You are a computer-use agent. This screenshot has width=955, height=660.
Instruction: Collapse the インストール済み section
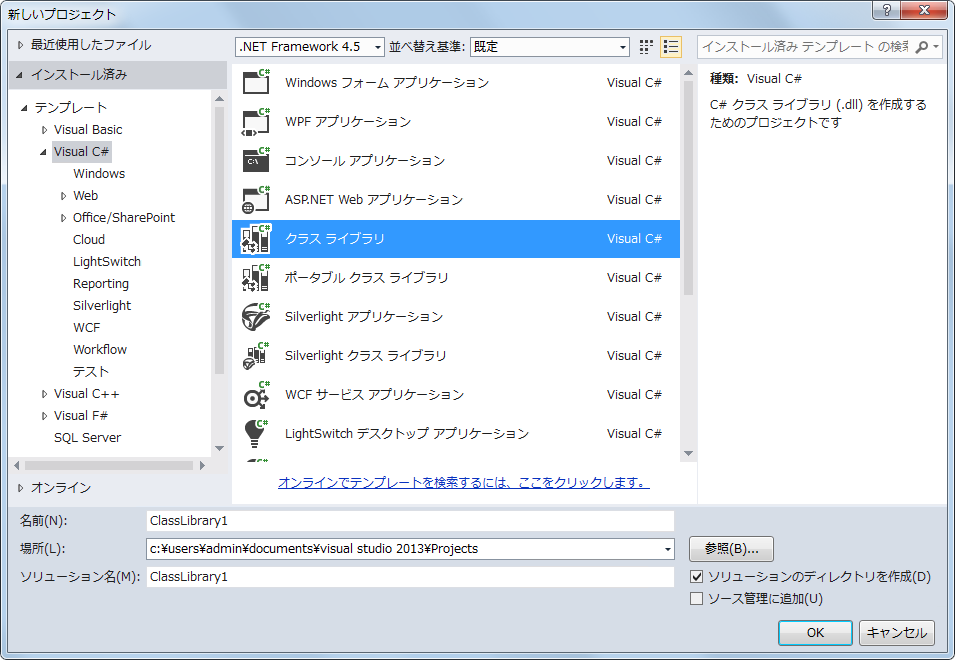click(19, 75)
